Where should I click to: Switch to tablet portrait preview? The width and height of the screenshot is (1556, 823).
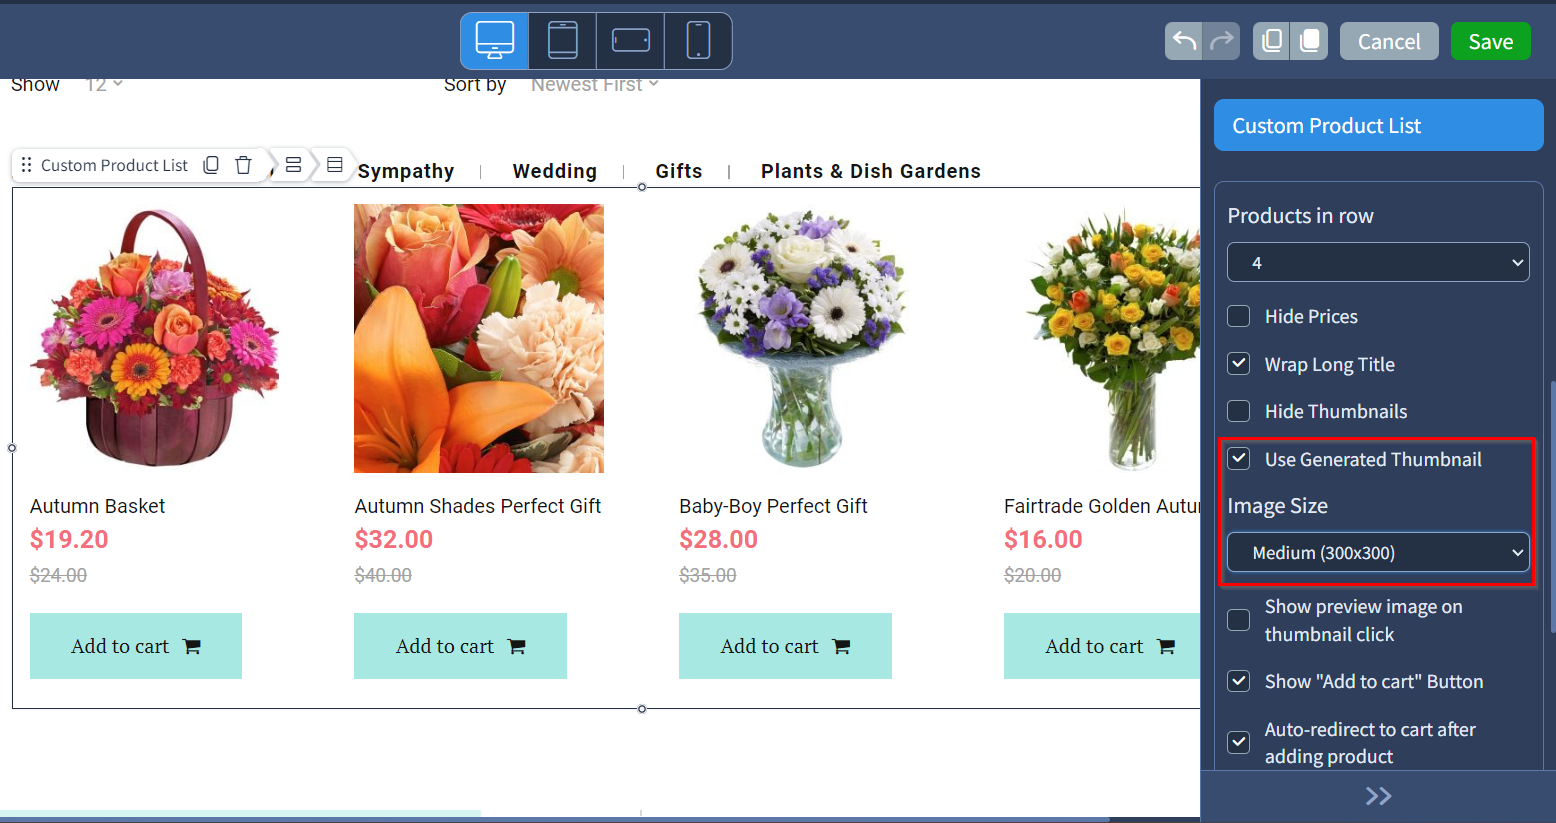[563, 41]
